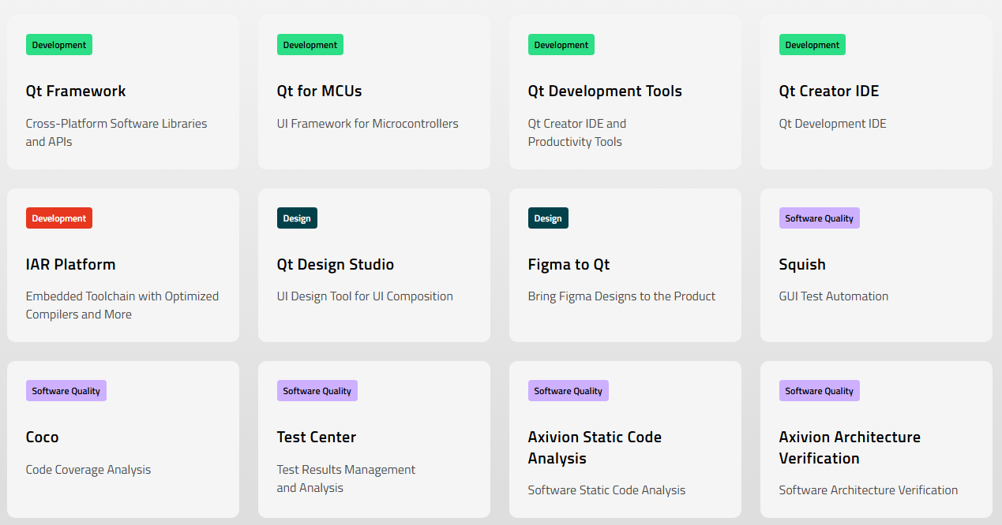Screen dimensions: 1002x525
Task: Click 'Code Coverage Analysis' description
Action: 88,469
